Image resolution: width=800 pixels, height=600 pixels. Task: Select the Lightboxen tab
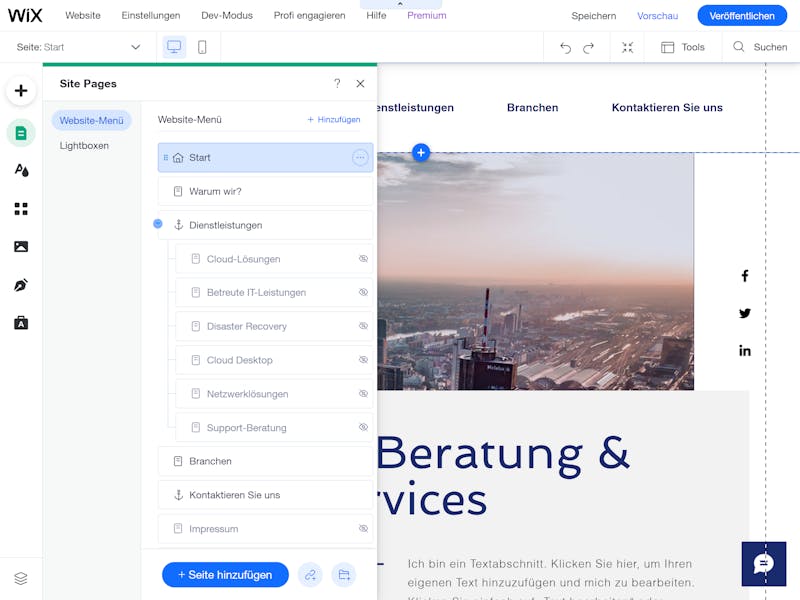click(x=84, y=145)
